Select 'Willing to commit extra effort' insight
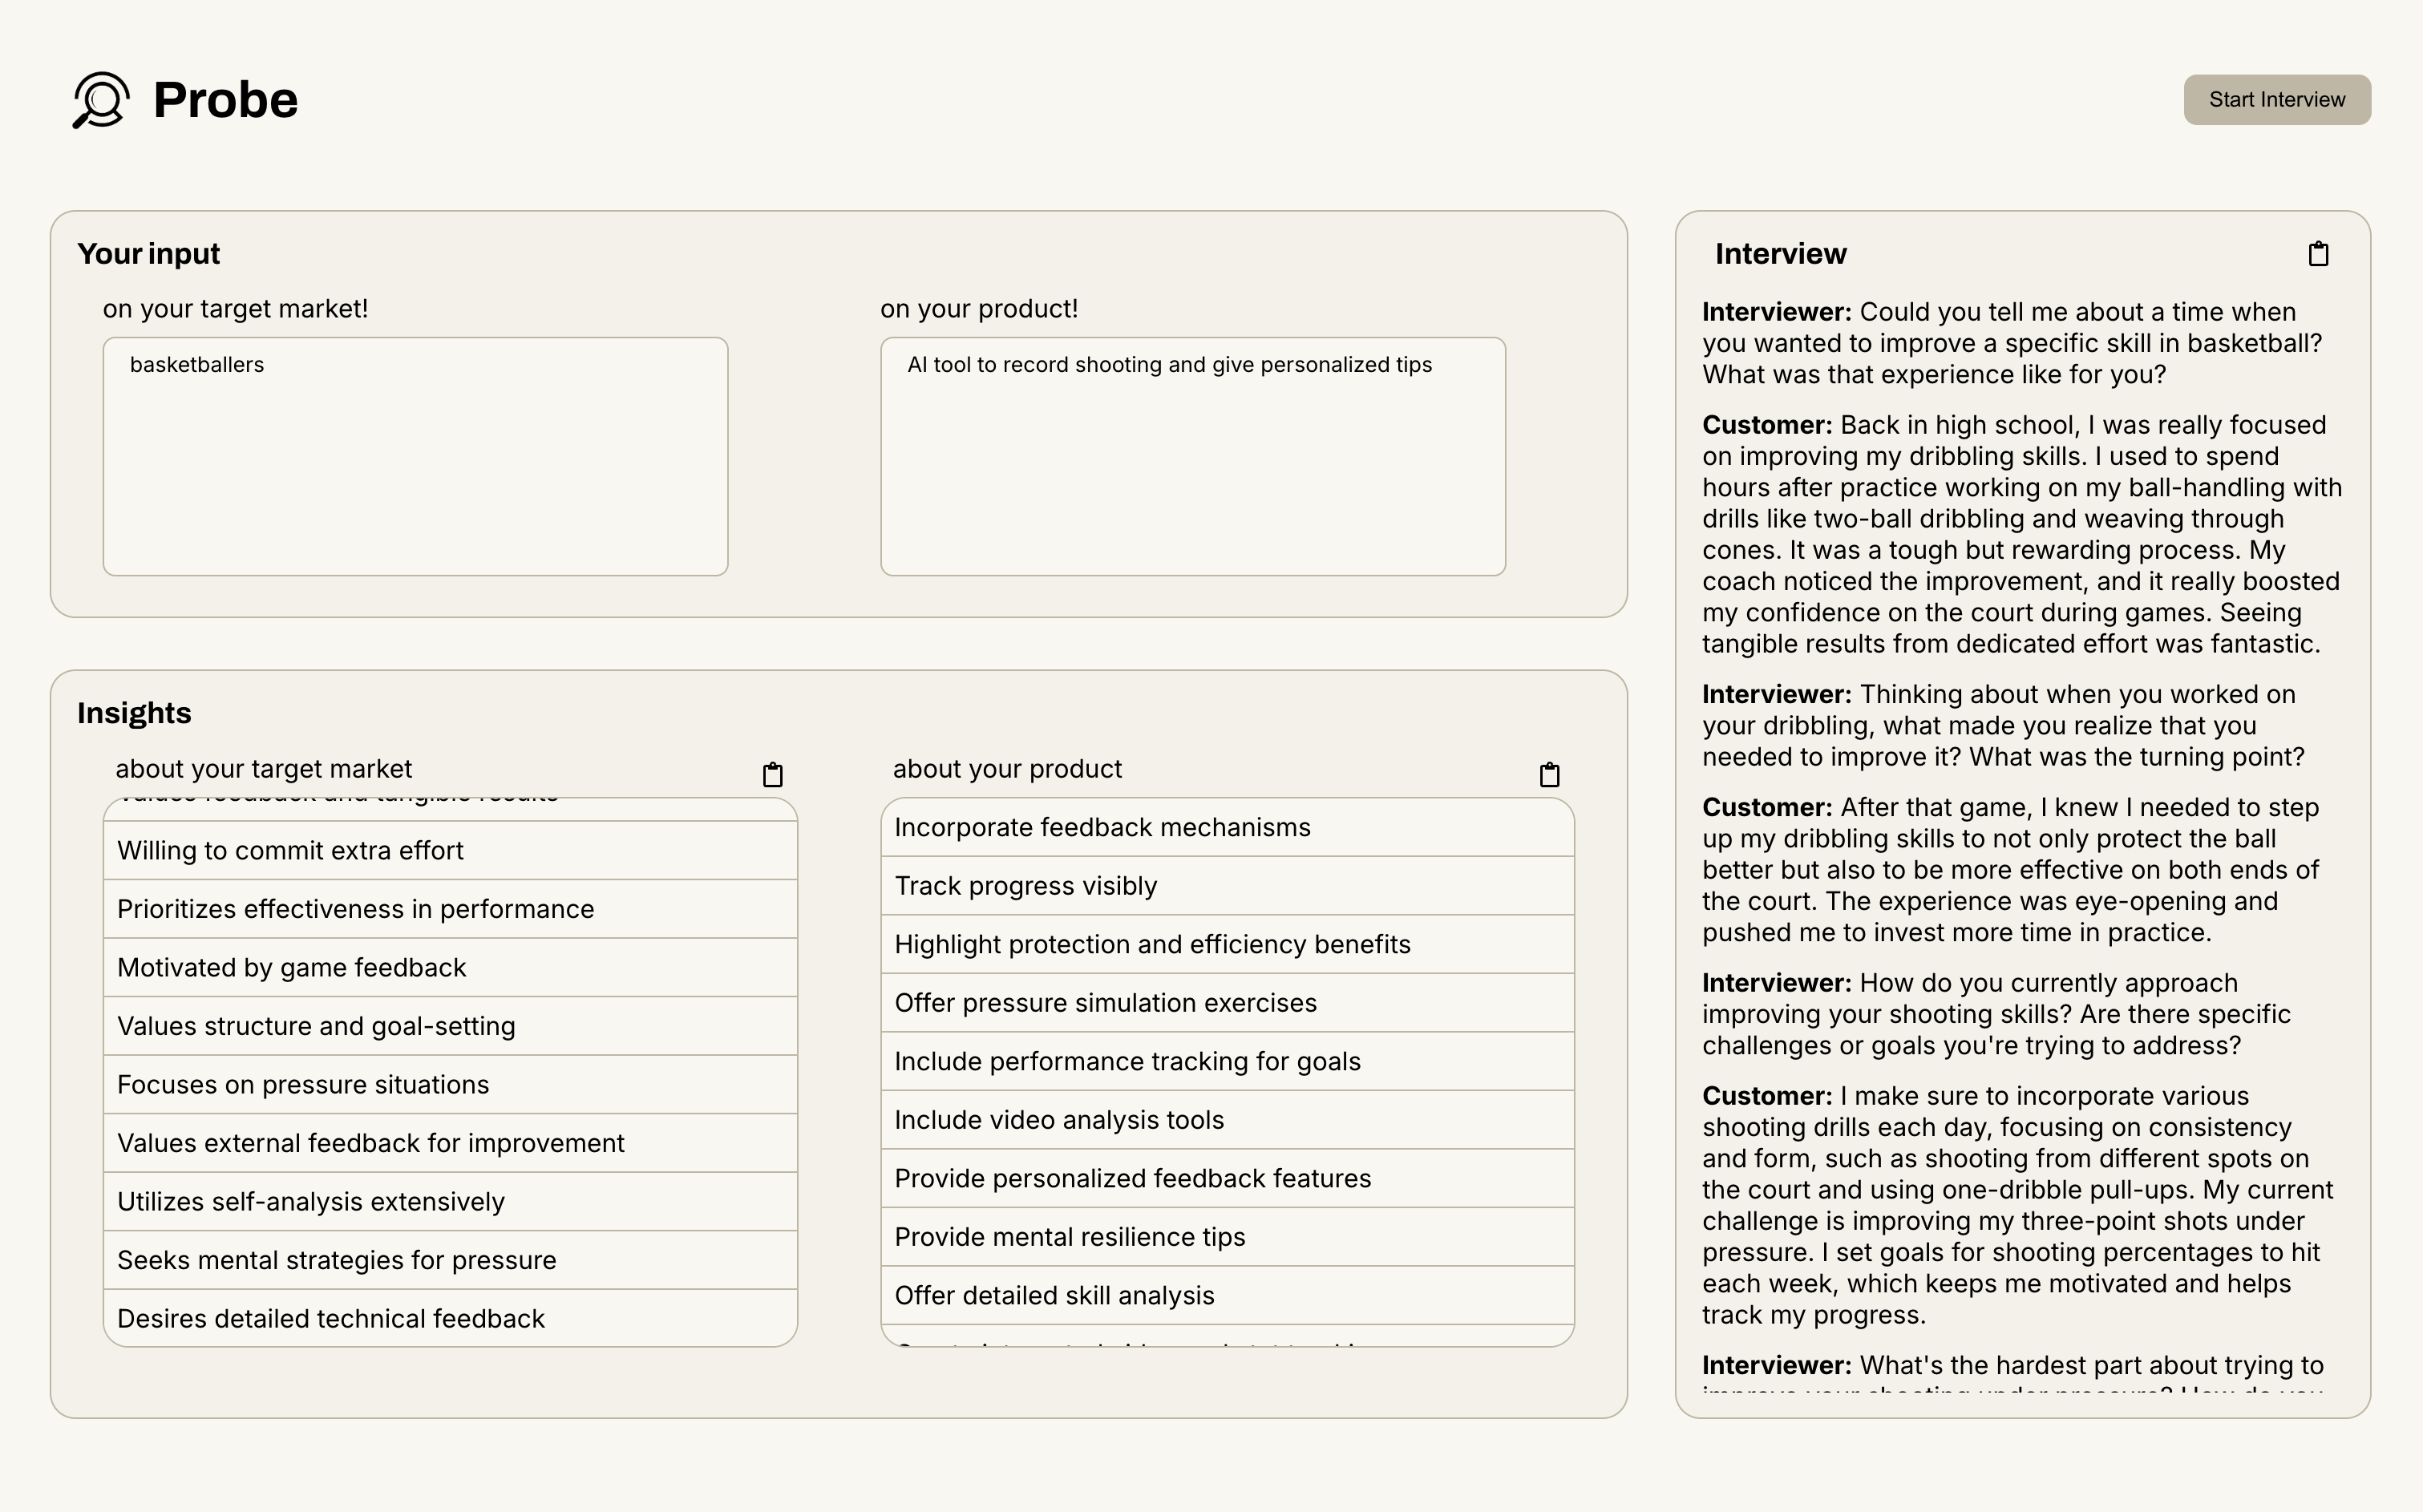The width and height of the screenshot is (2423, 1512). coord(450,850)
